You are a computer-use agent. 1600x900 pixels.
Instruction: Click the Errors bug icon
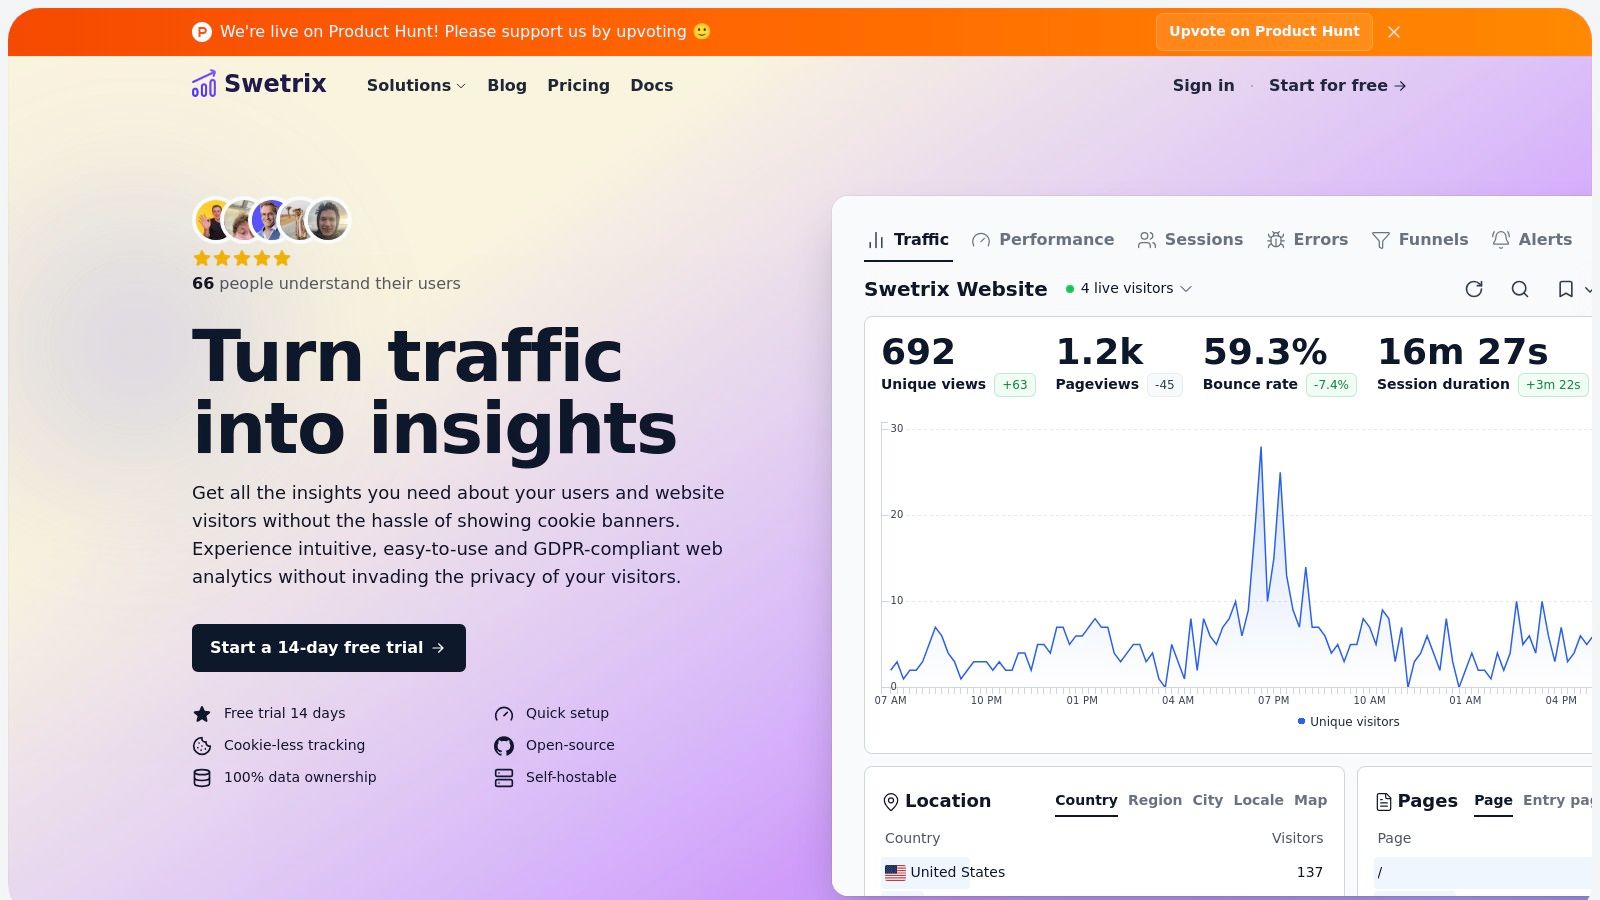tap(1276, 240)
